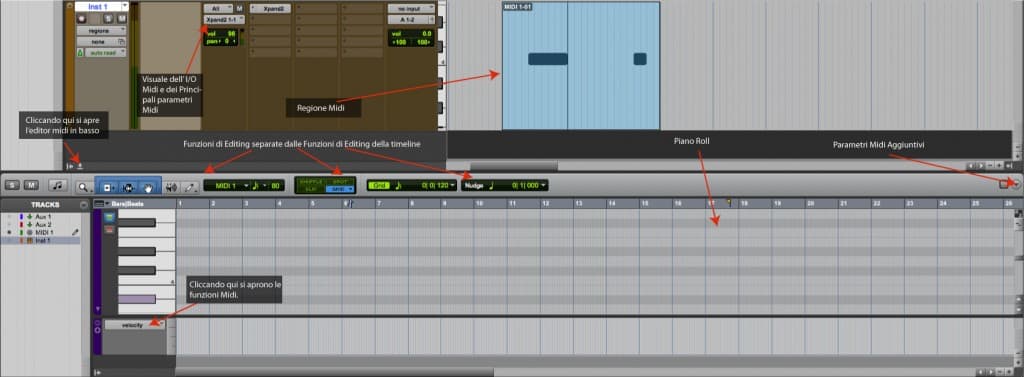This screenshot has height=377, width=1024.
Task: Select Slip edit mode
Action: click(310, 189)
